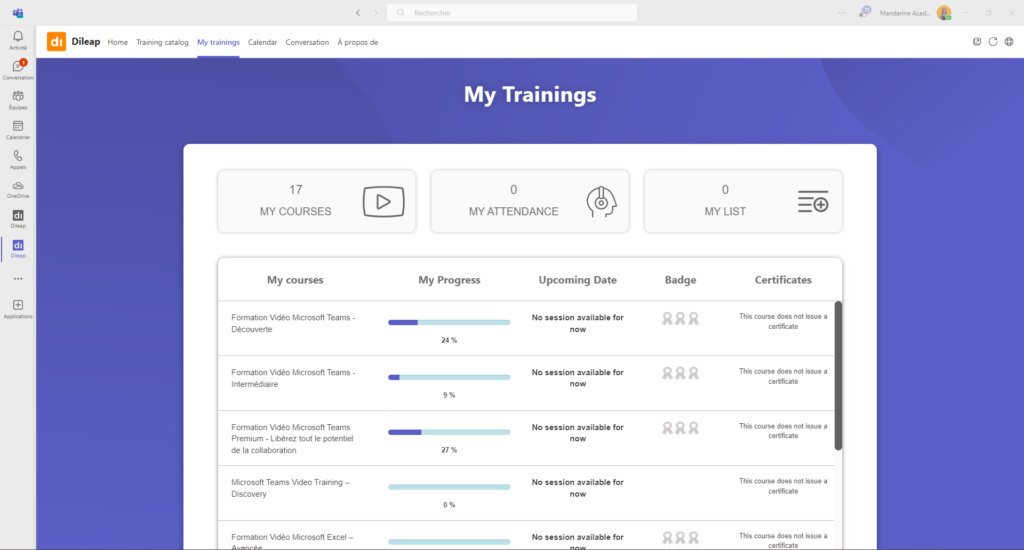Screen dimensions: 1024x550
Task: Click the Mandarine Acad... account name
Action: (904, 13)
